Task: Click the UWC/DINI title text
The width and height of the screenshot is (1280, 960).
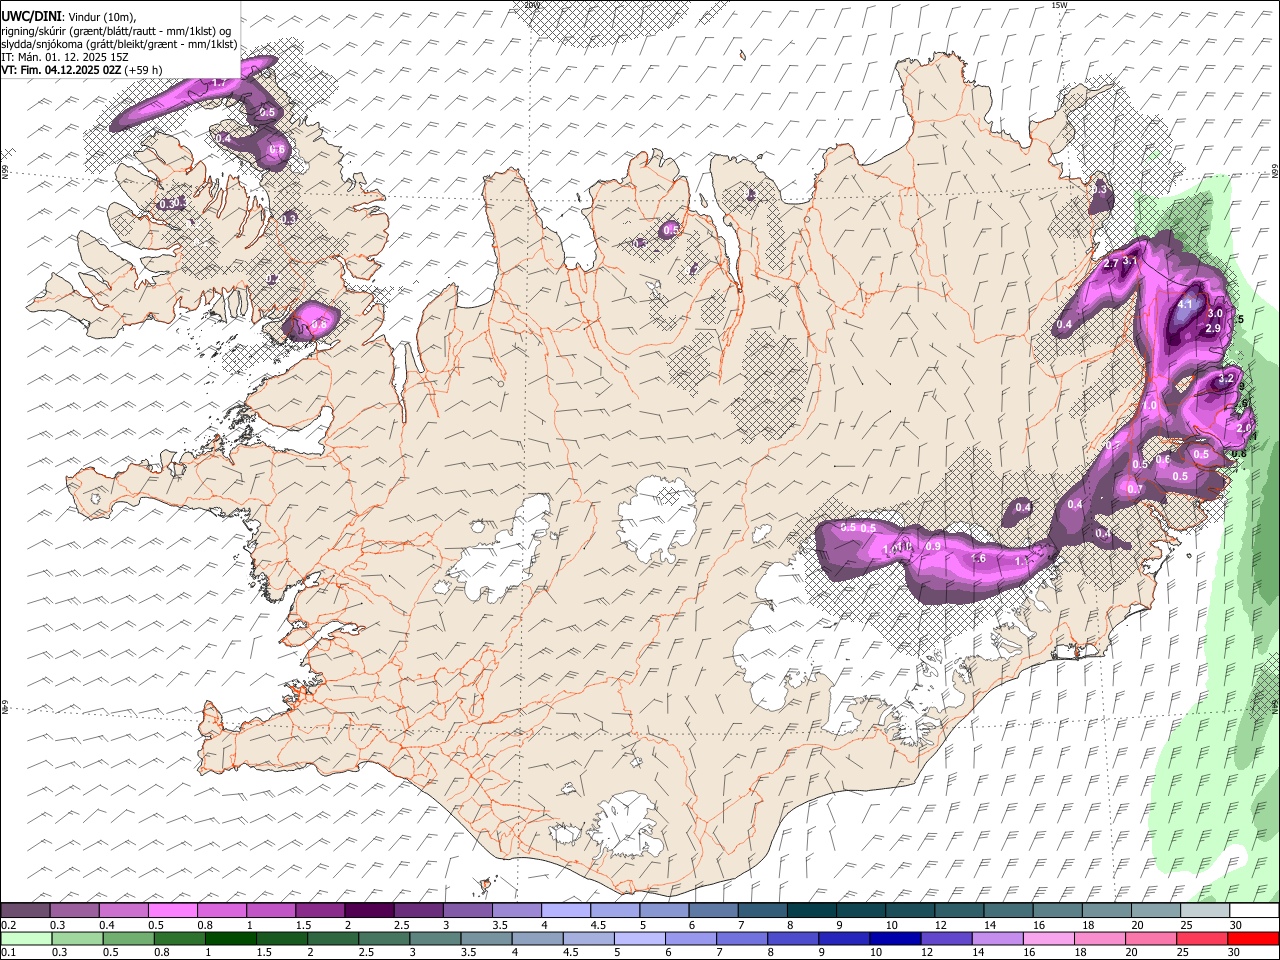Action: point(30,16)
